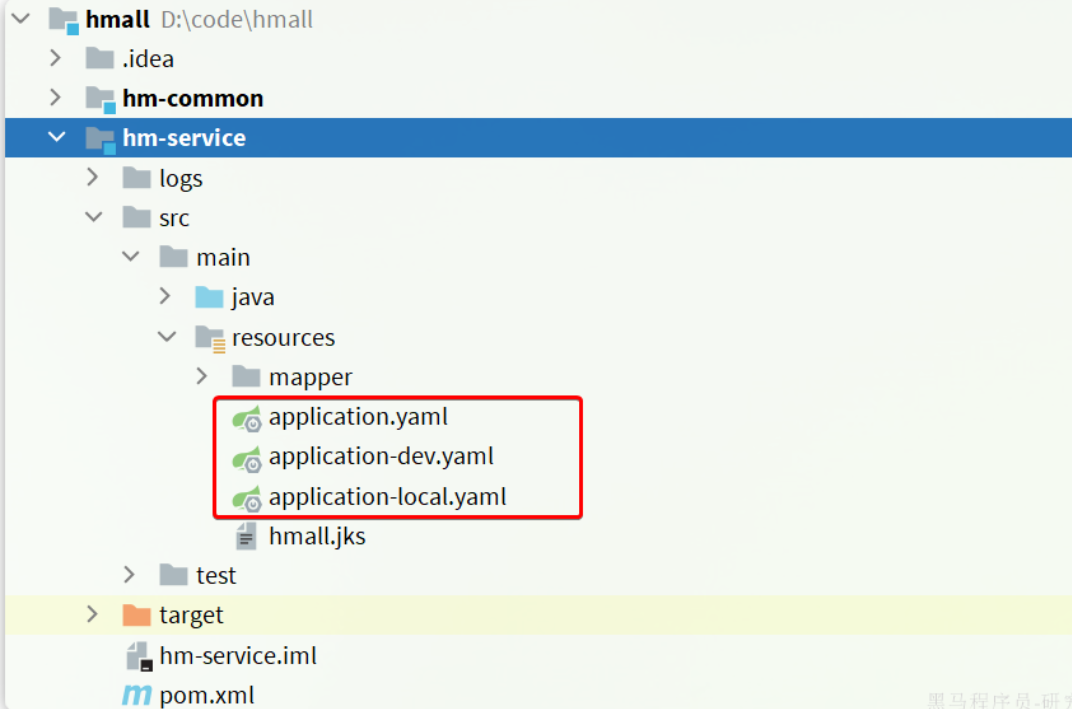Screen dimensions: 1072x709
Task: Click the file icon of hmall.jks
Action: 246,537
